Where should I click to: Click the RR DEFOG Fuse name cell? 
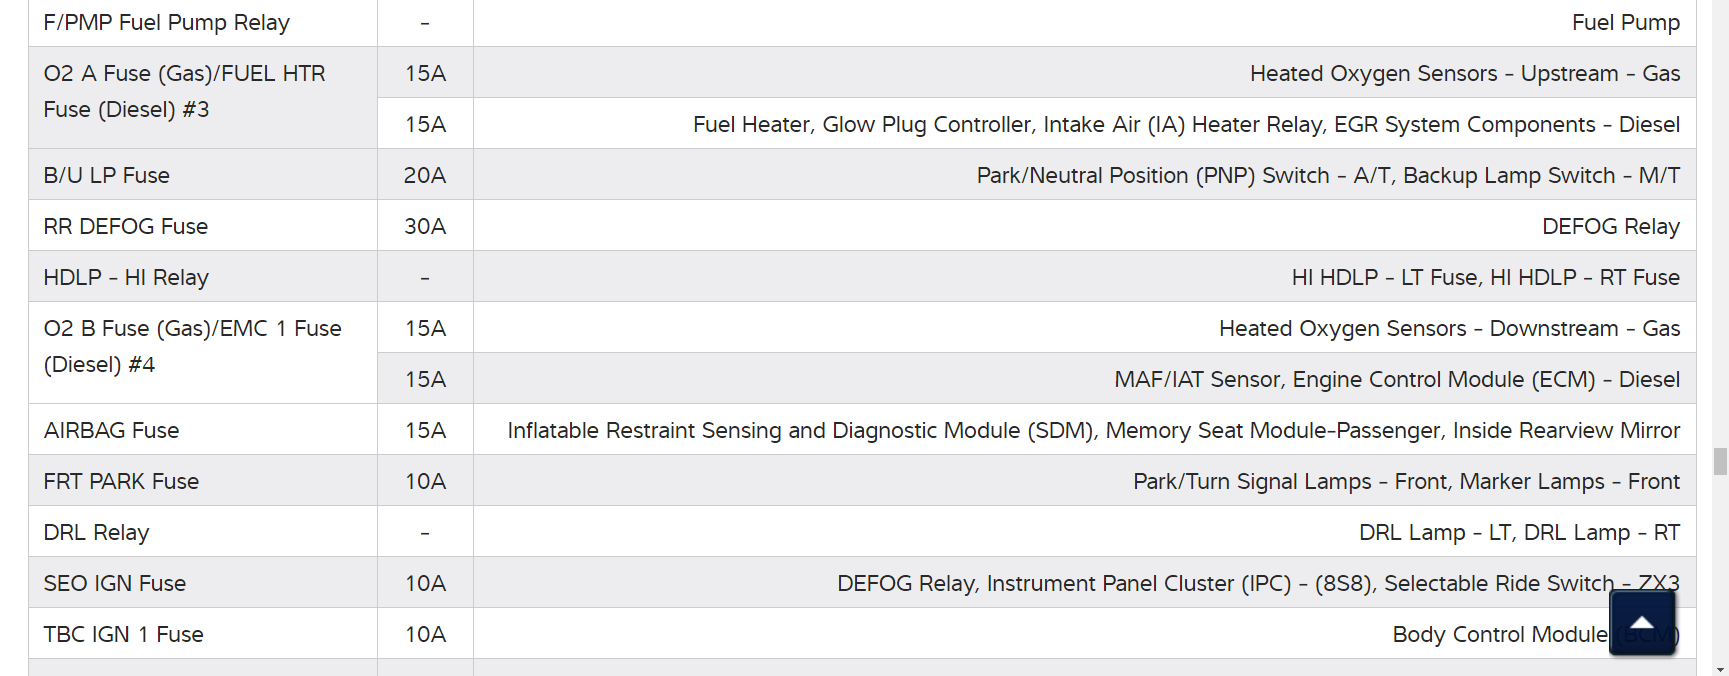click(x=125, y=227)
